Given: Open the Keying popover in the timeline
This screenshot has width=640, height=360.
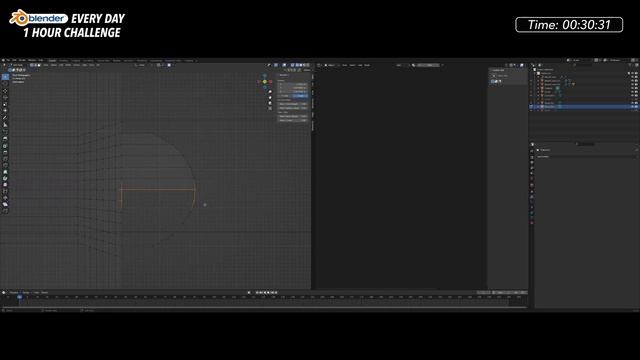Looking at the screenshot, I should (x=27, y=292).
